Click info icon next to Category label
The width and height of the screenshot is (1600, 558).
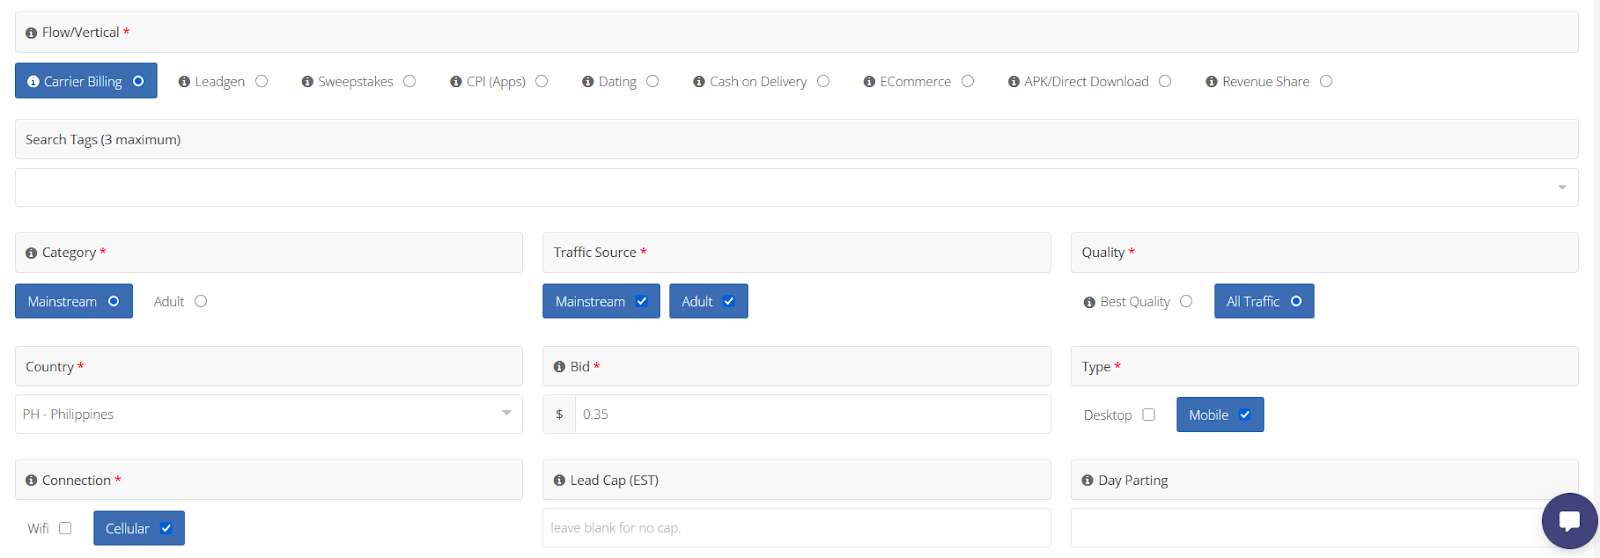[31, 253]
